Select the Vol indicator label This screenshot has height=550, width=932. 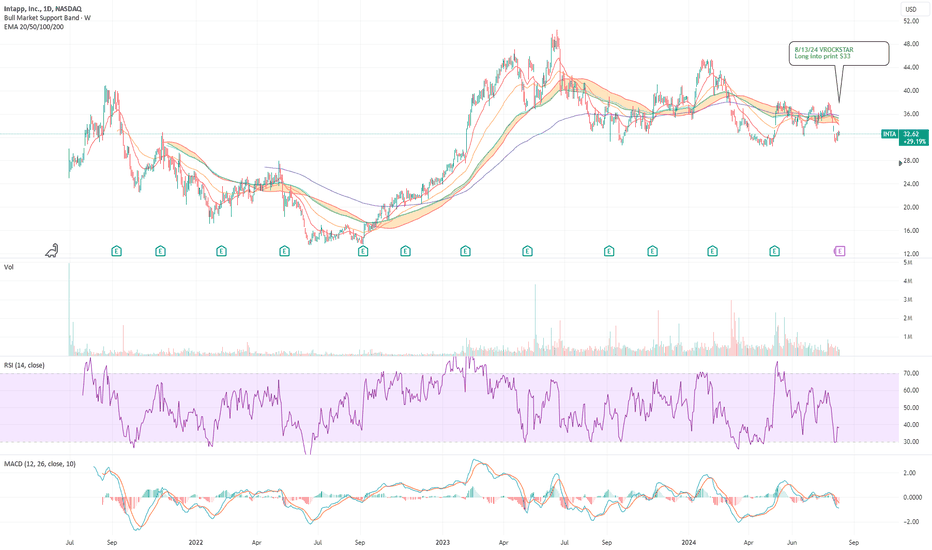pos(8,268)
